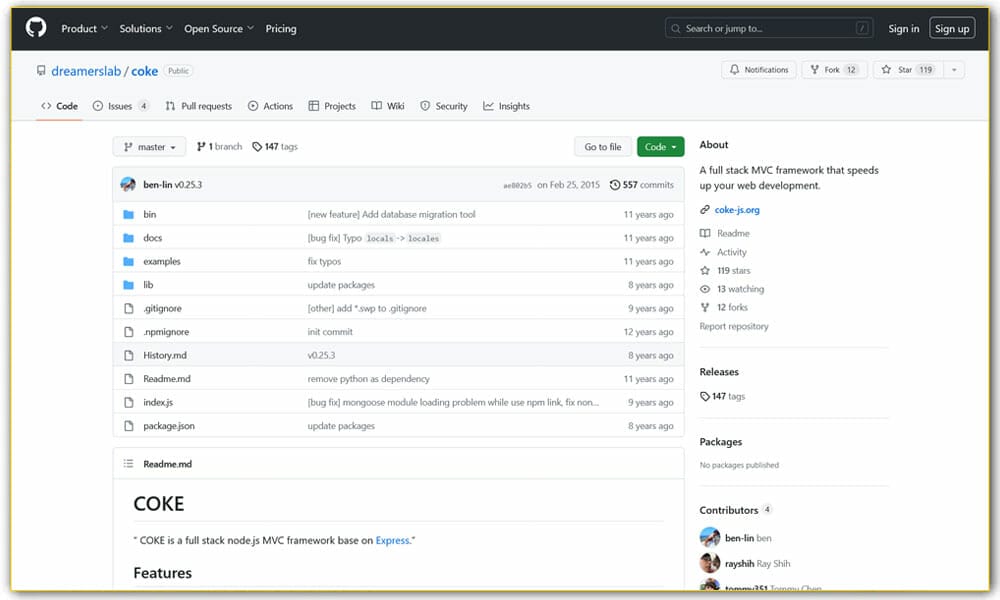This screenshot has height=600, width=1000.
Task: Click ben-lin's avatar in the commit header
Action: [128, 185]
